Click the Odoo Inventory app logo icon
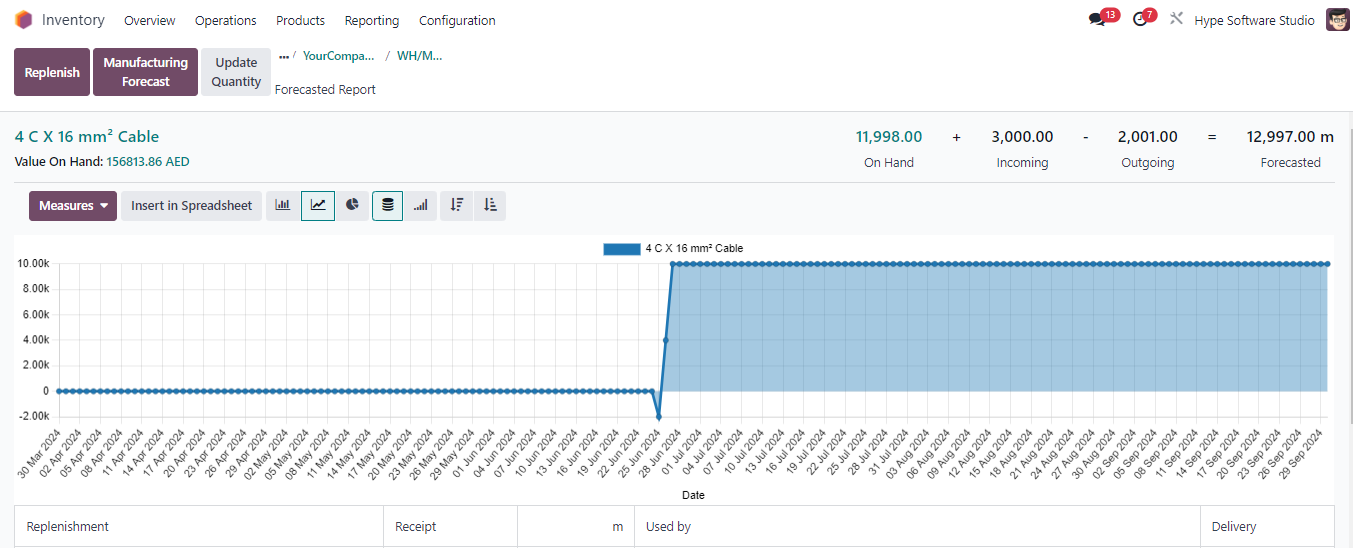 pos(23,20)
